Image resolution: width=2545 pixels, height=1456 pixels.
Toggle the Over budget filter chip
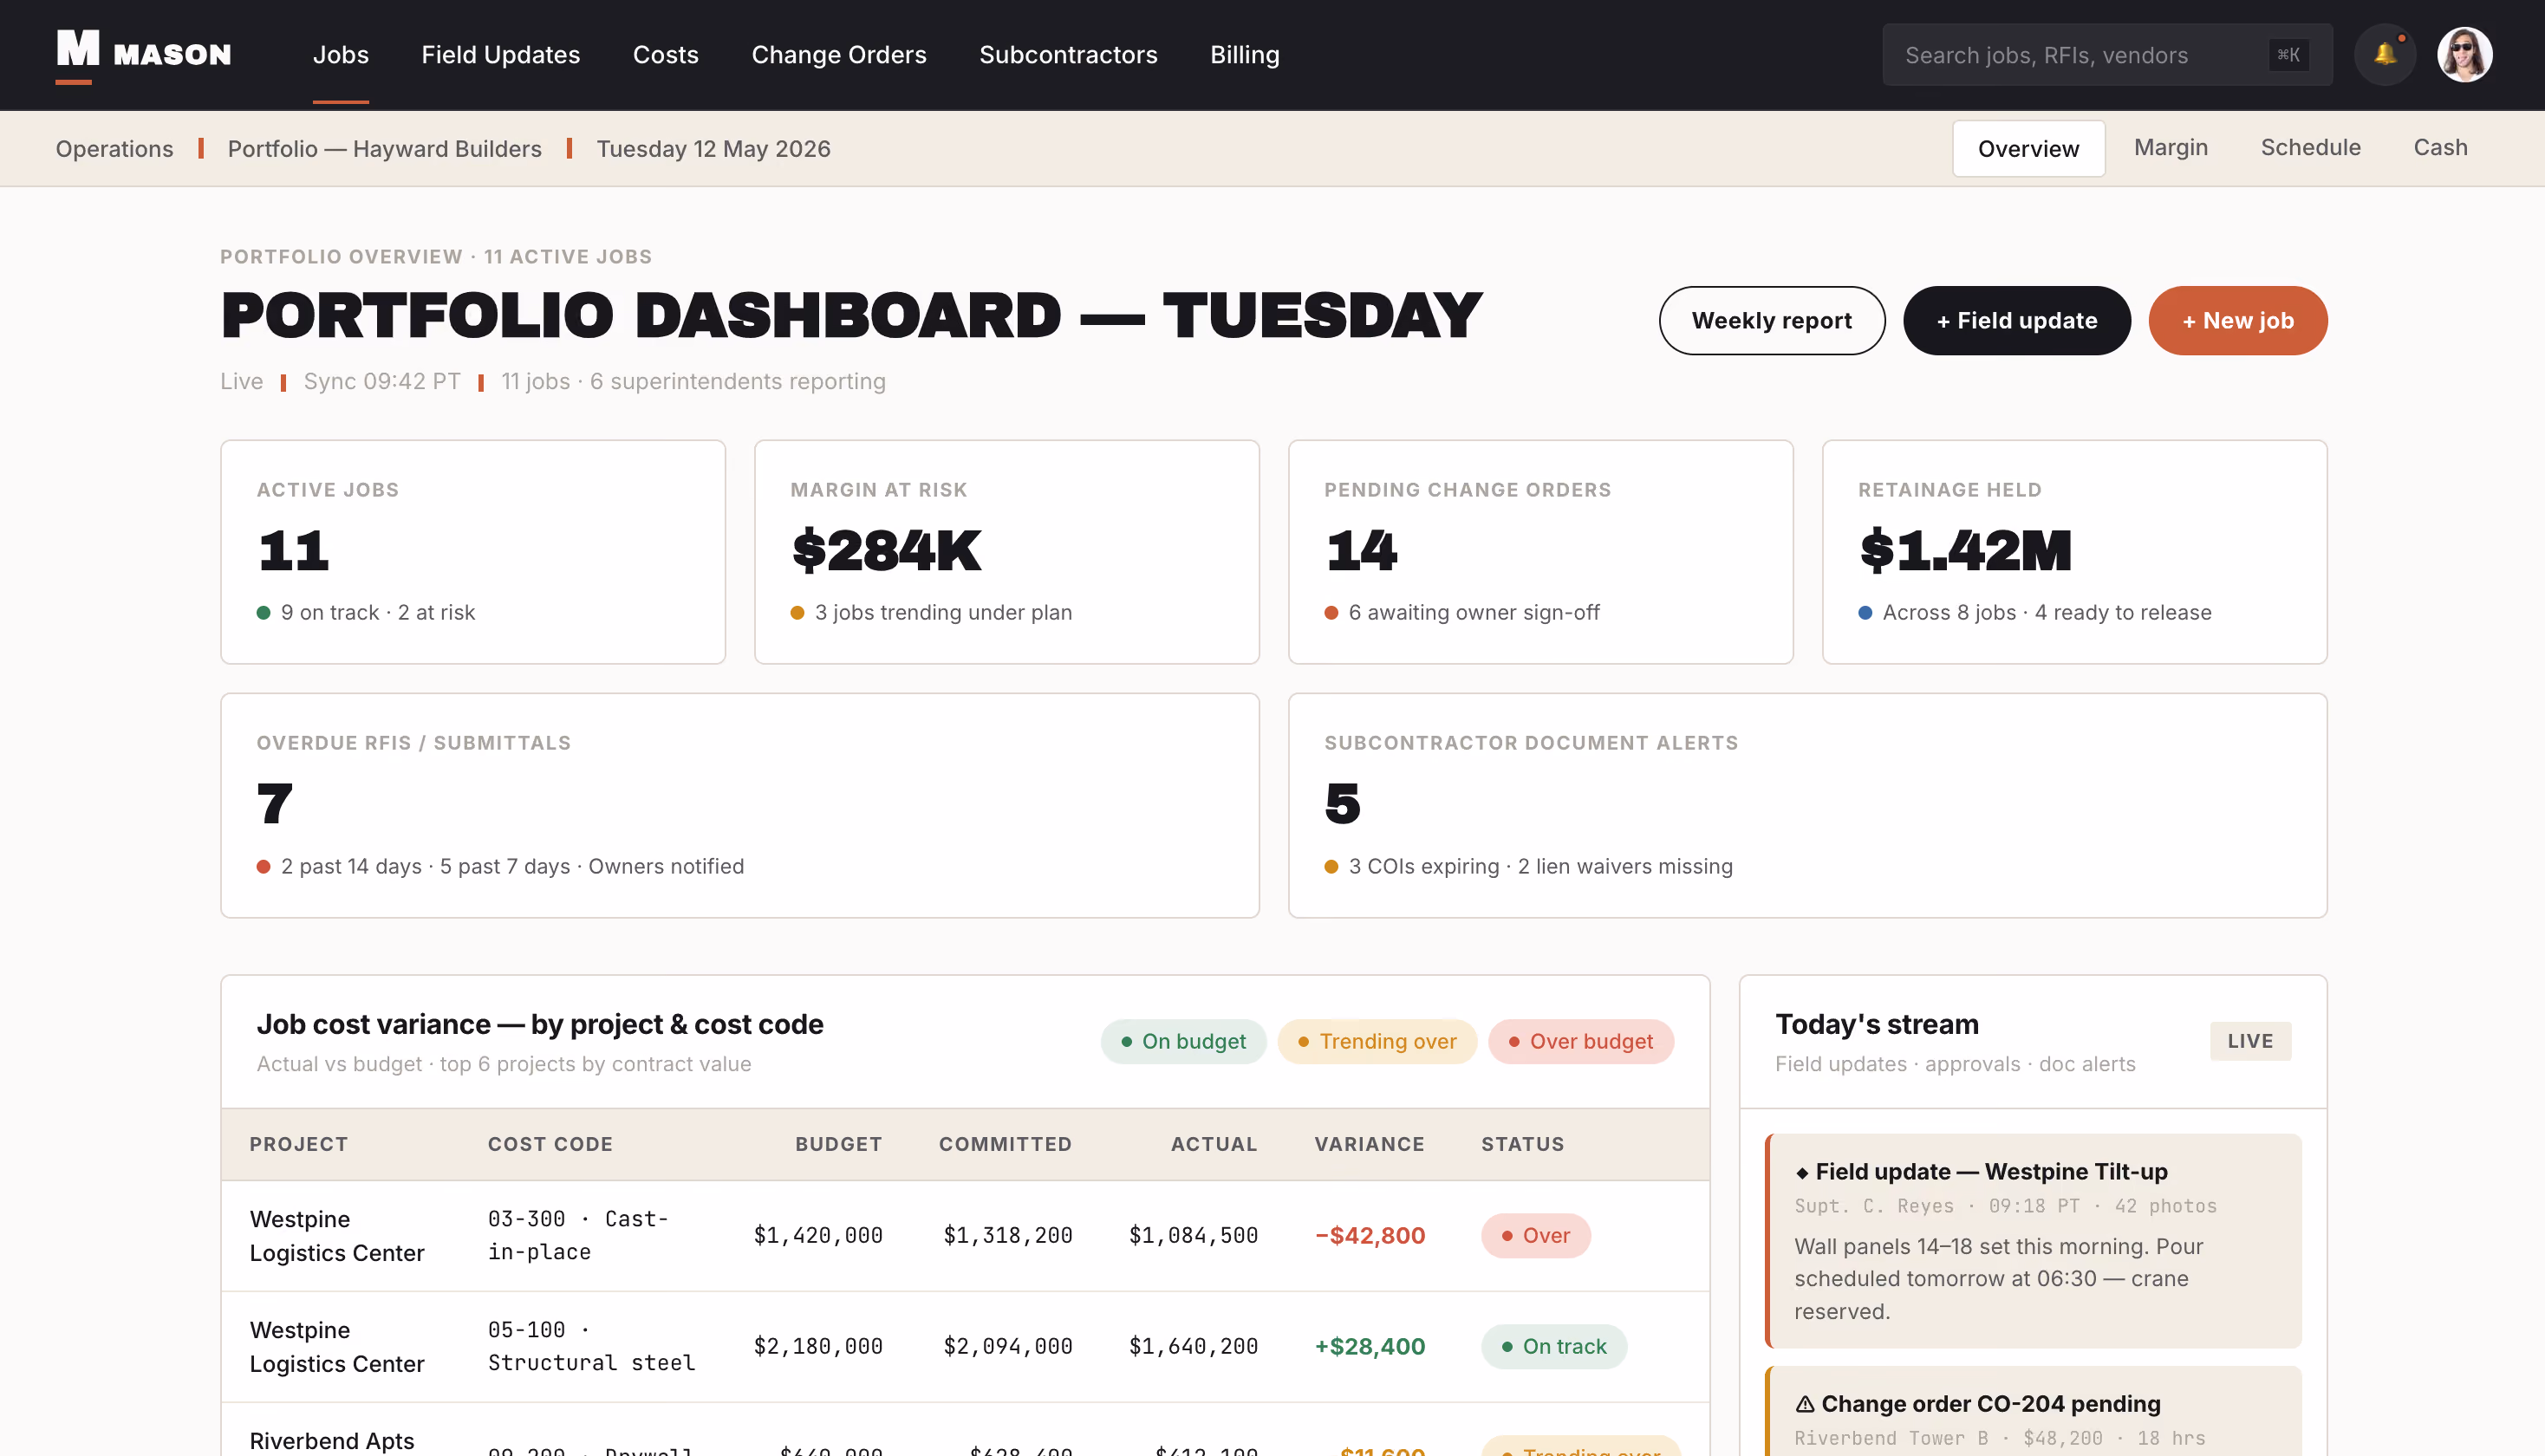[1581, 1041]
